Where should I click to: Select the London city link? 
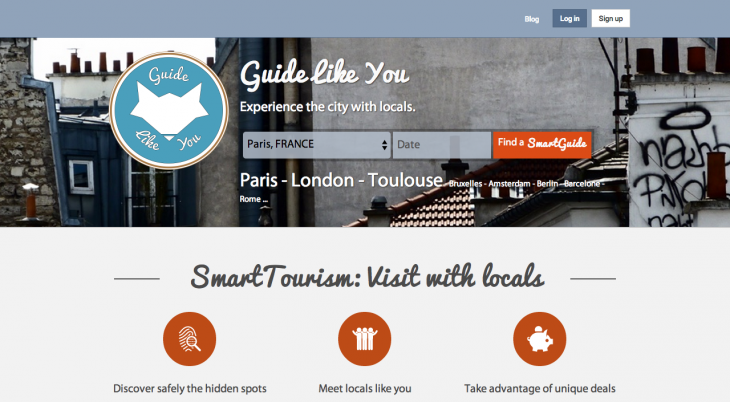coord(322,181)
